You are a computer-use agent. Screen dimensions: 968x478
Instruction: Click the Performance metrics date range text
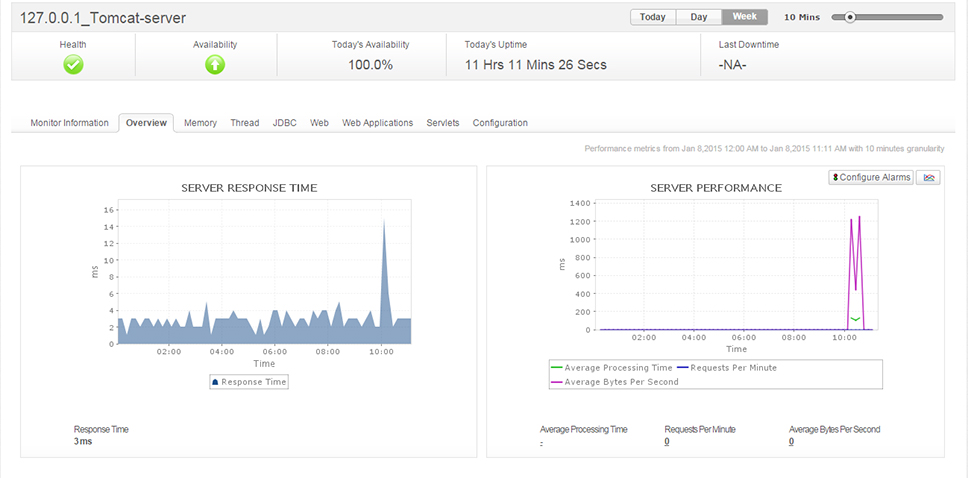tap(764, 149)
